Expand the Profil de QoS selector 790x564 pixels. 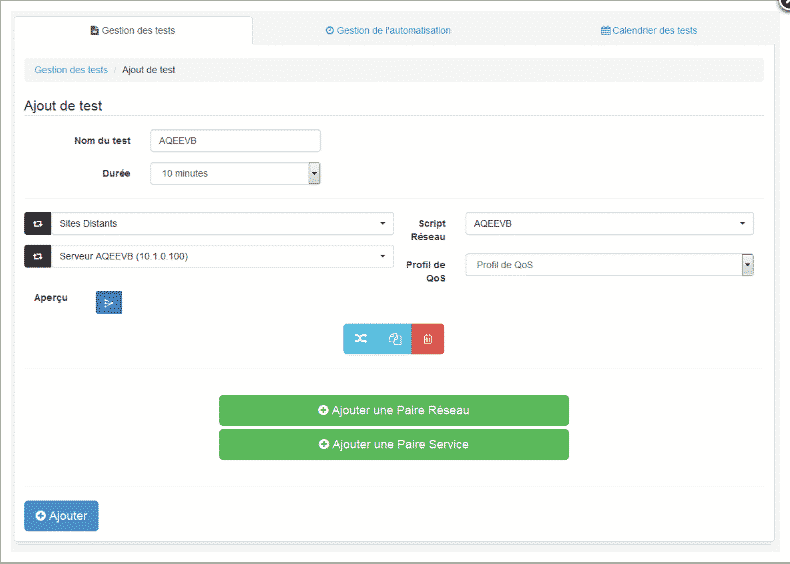(x=609, y=264)
